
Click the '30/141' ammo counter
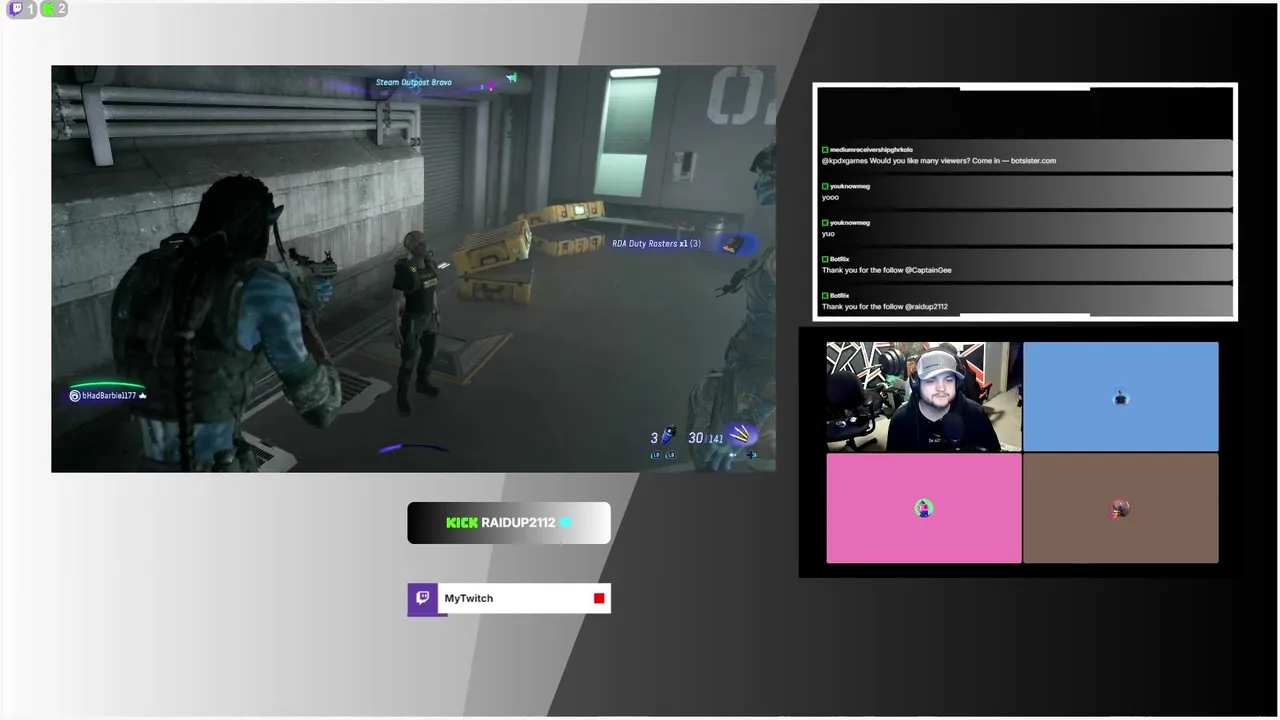click(x=705, y=438)
